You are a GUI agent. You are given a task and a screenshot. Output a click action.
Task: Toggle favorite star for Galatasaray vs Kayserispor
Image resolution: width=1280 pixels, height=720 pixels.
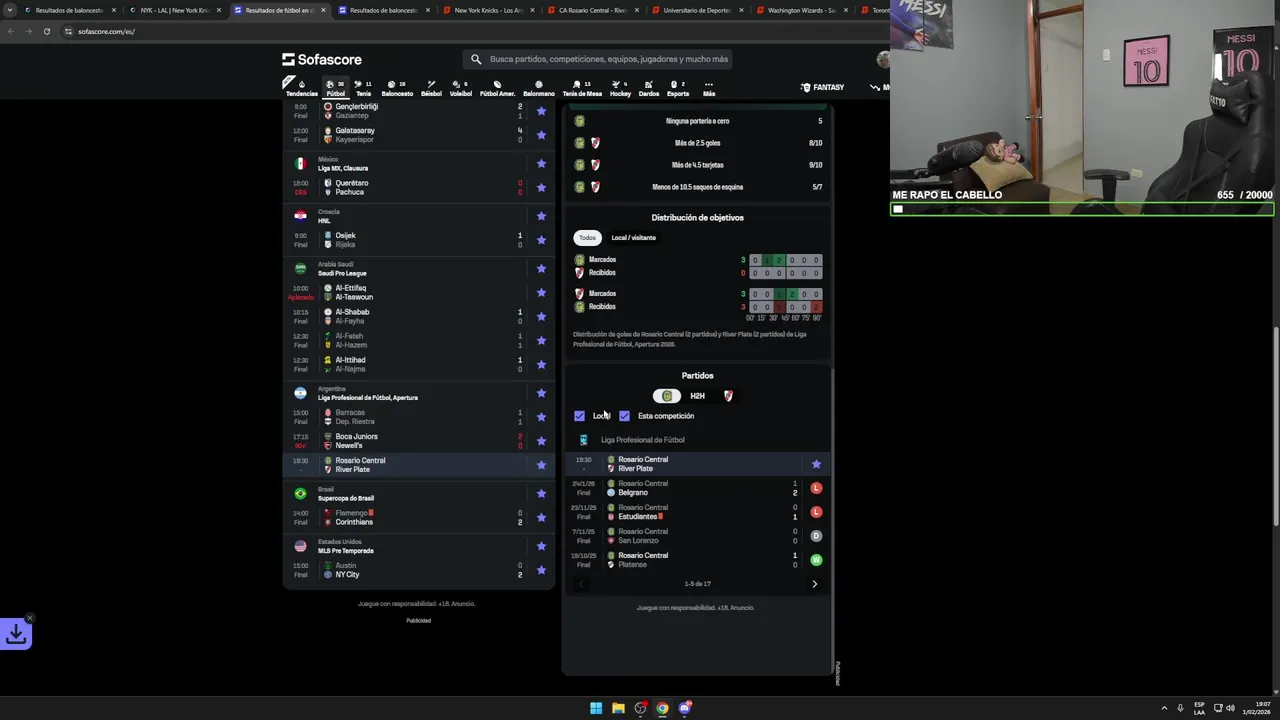(x=541, y=135)
